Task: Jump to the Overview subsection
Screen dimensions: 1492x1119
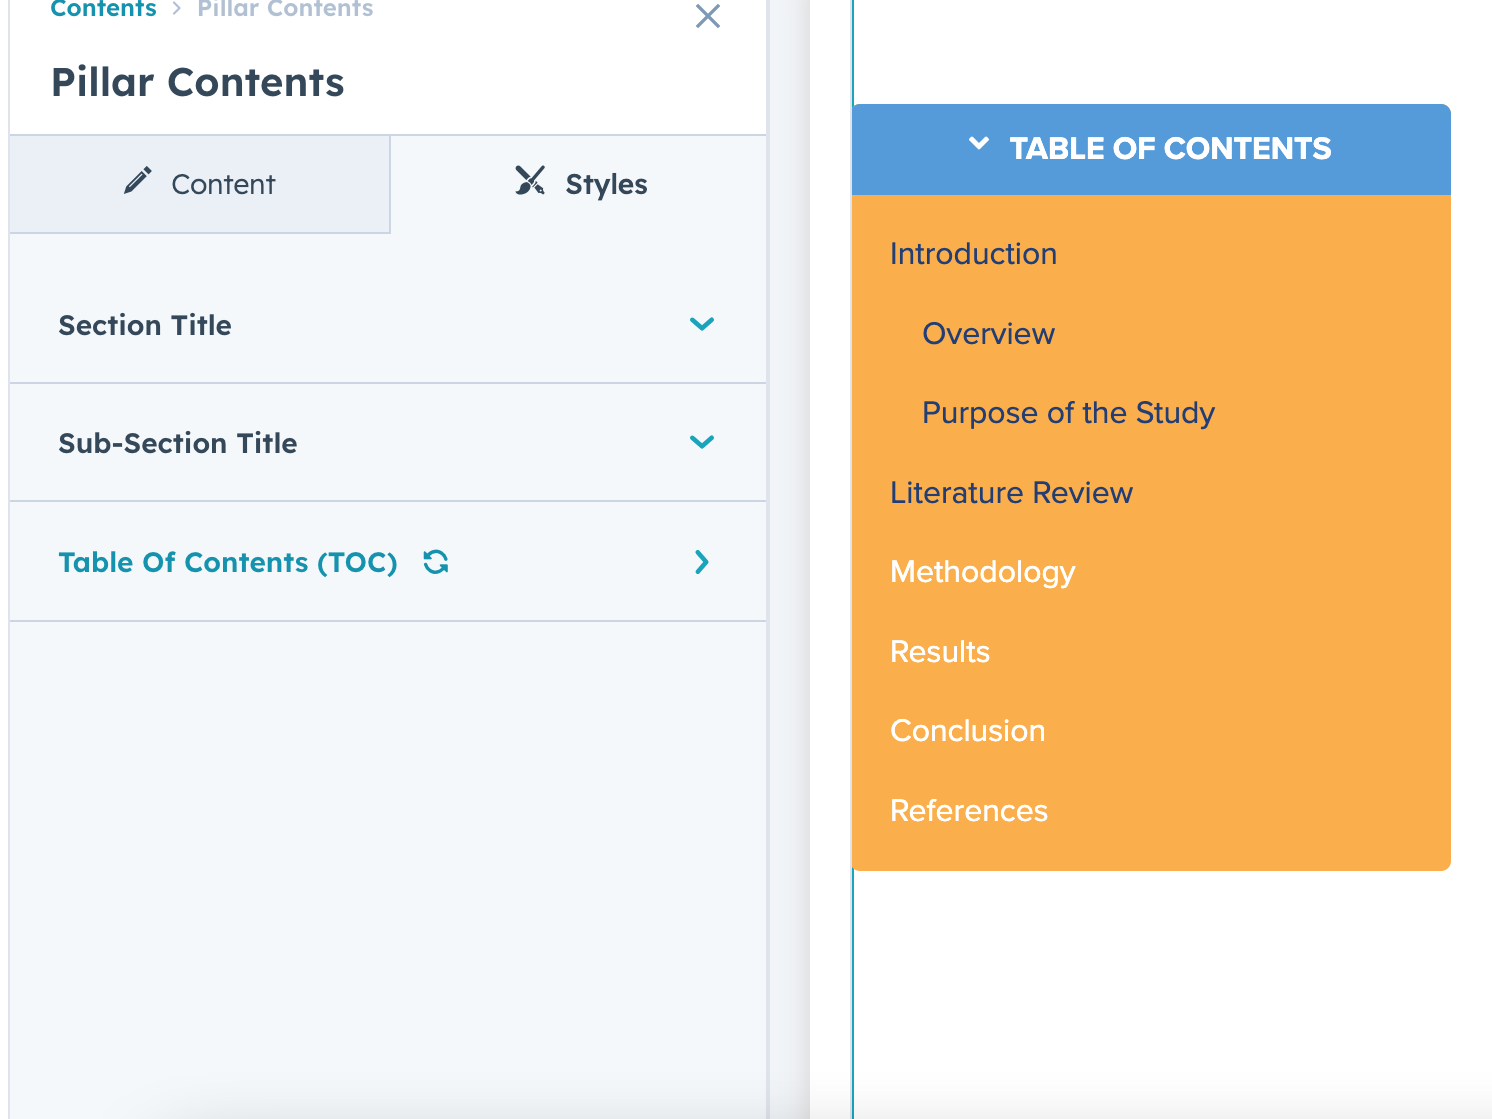Action: tap(988, 334)
